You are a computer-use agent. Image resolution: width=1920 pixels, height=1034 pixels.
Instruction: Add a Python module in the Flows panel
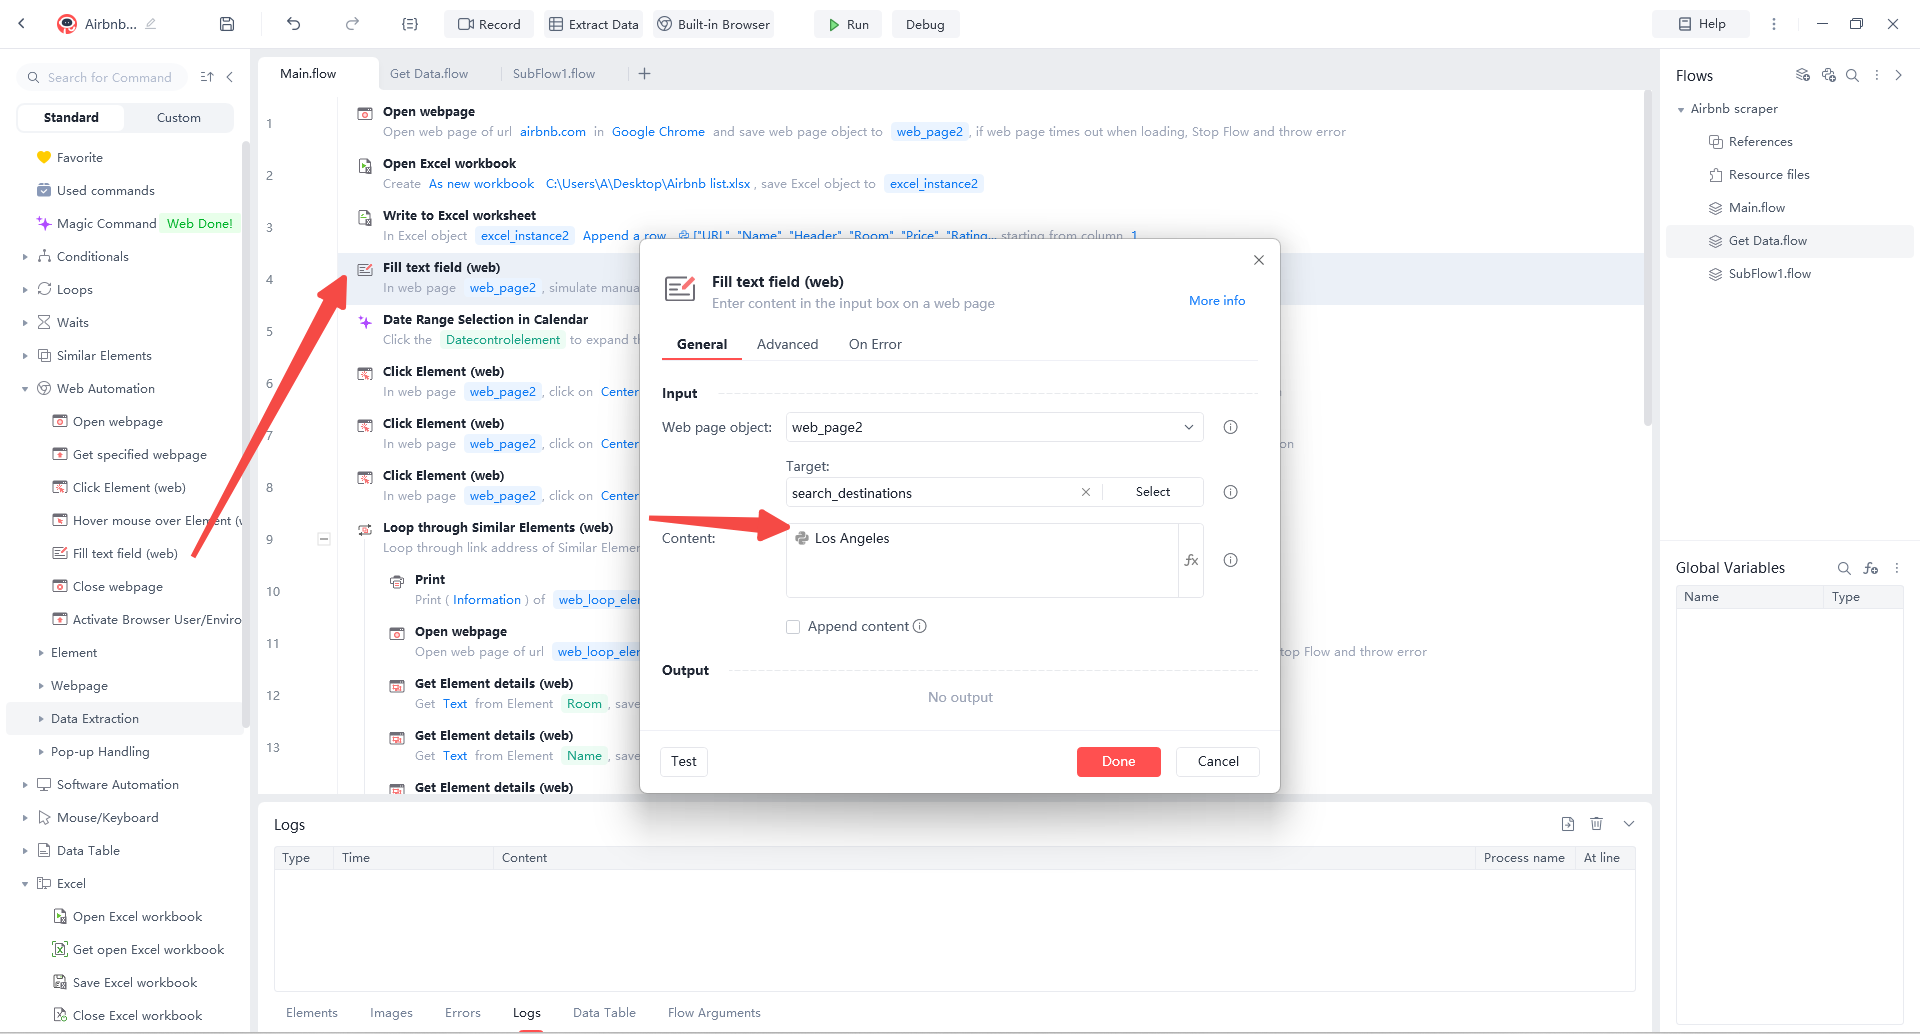pos(1829,74)
